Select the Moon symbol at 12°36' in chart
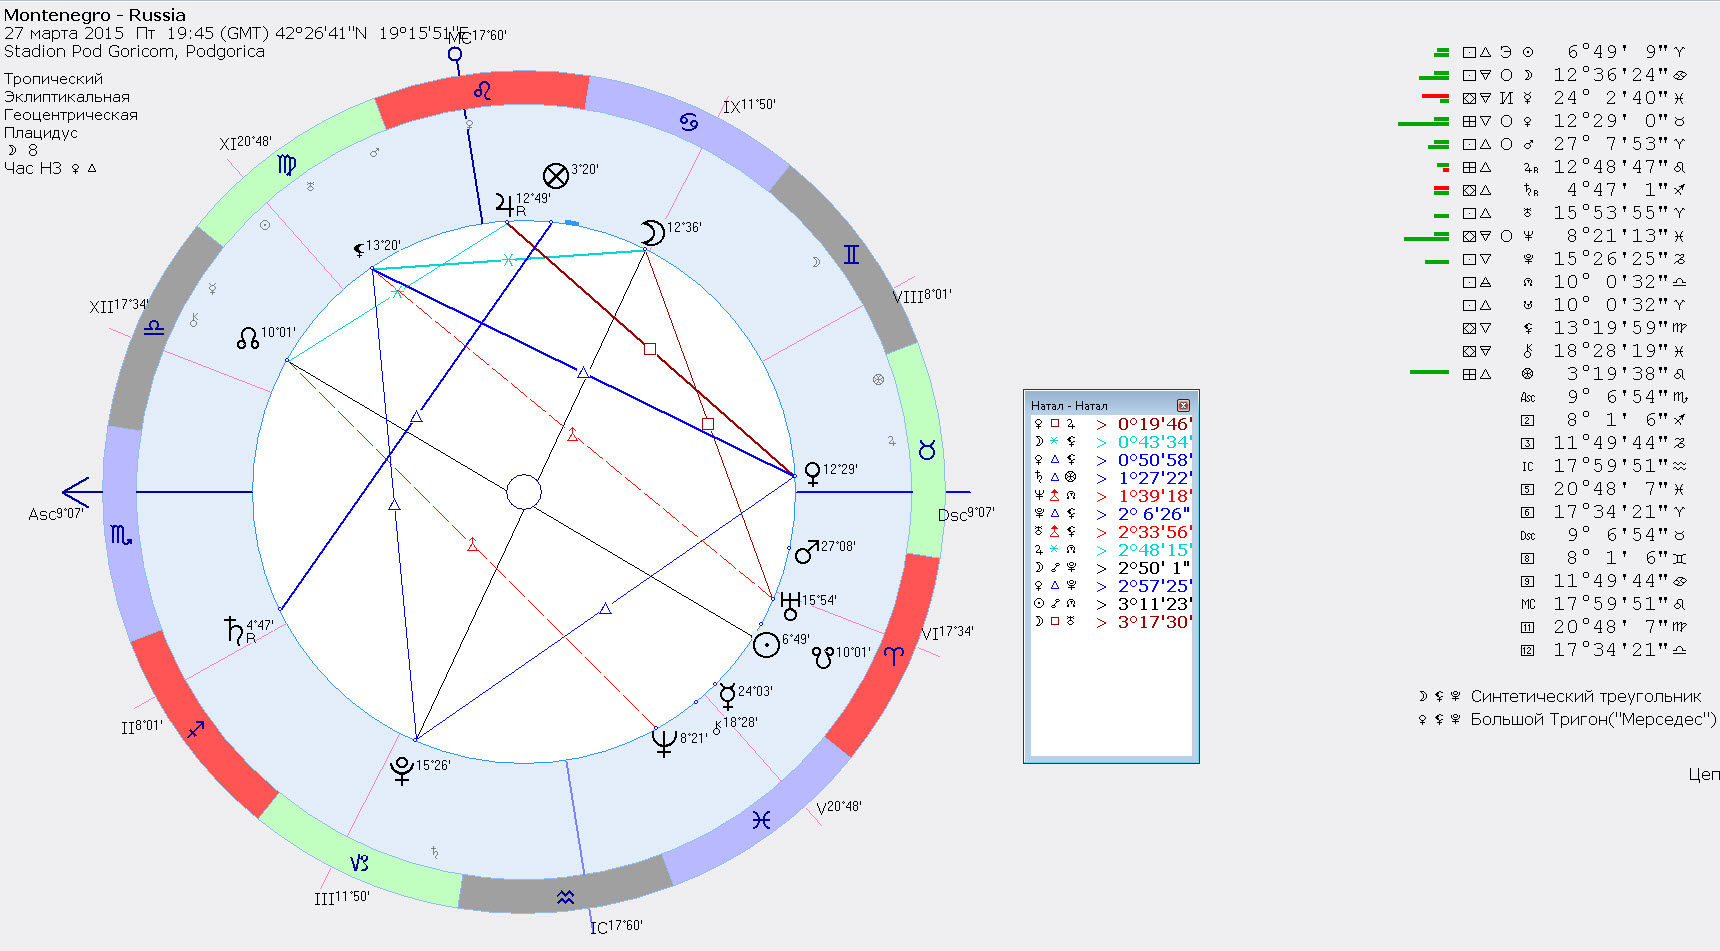The image size is (1720, 951). point(652,233)
